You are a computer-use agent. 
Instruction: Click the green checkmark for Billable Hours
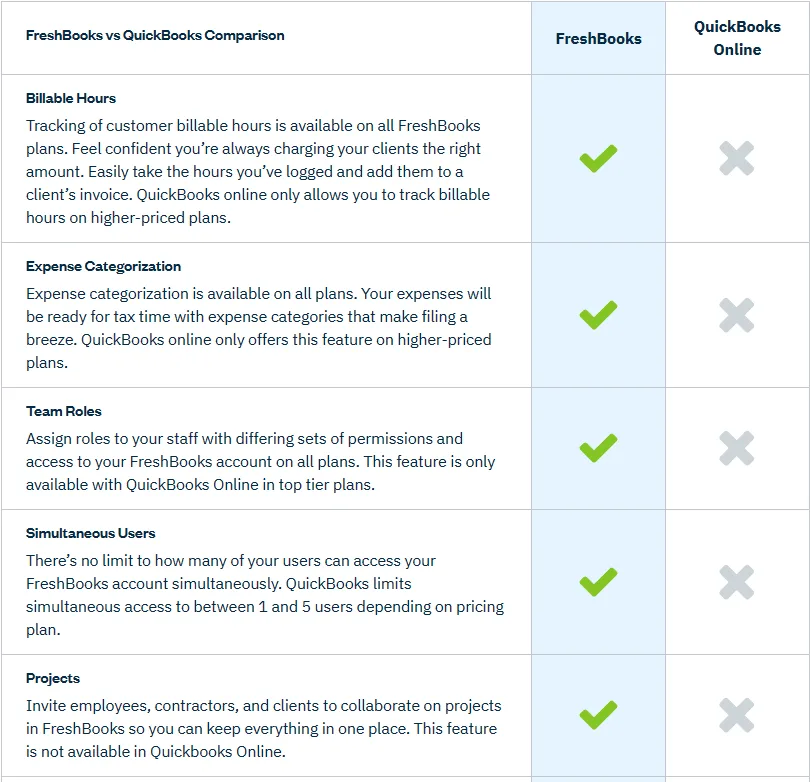(x=598, y=158)
